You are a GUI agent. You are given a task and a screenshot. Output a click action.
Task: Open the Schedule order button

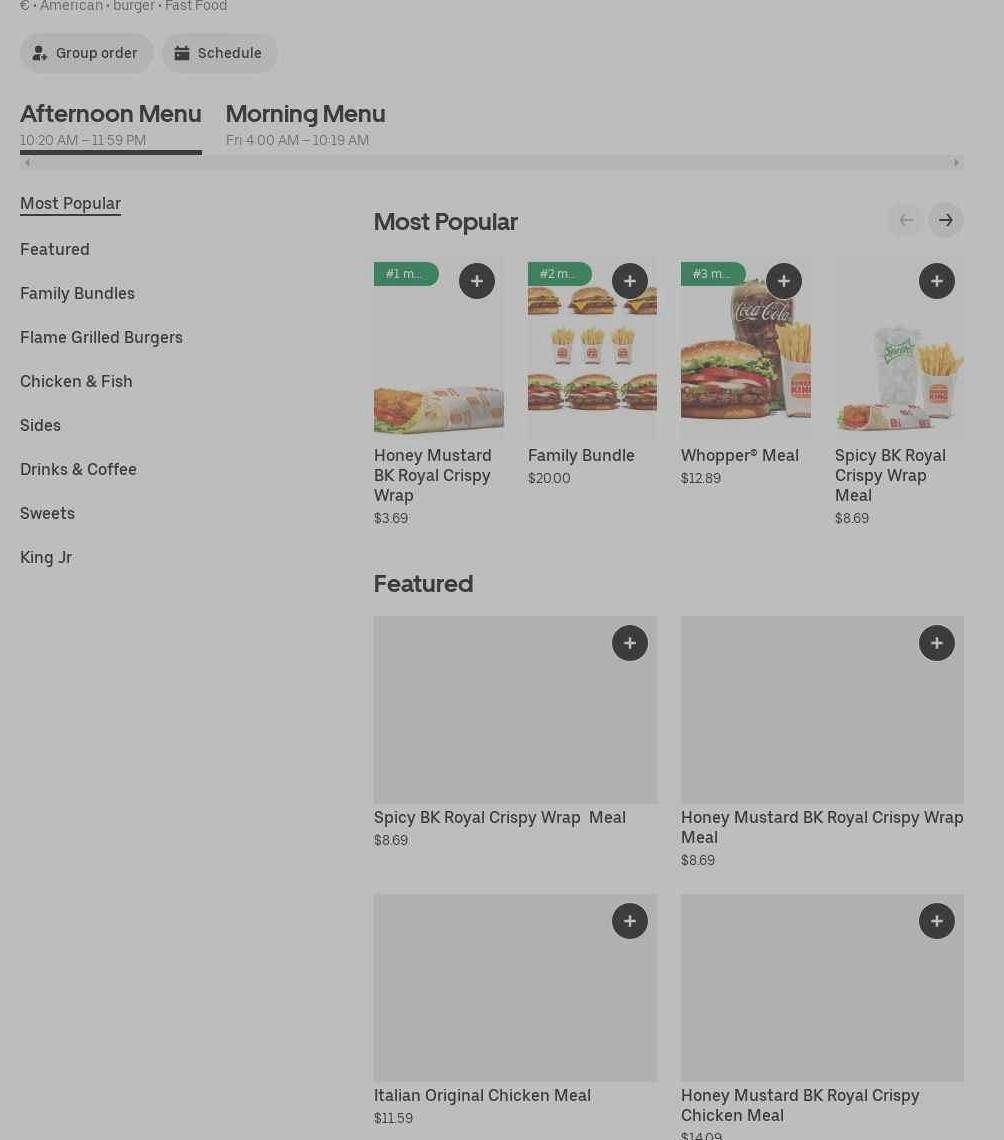point(220,53)
